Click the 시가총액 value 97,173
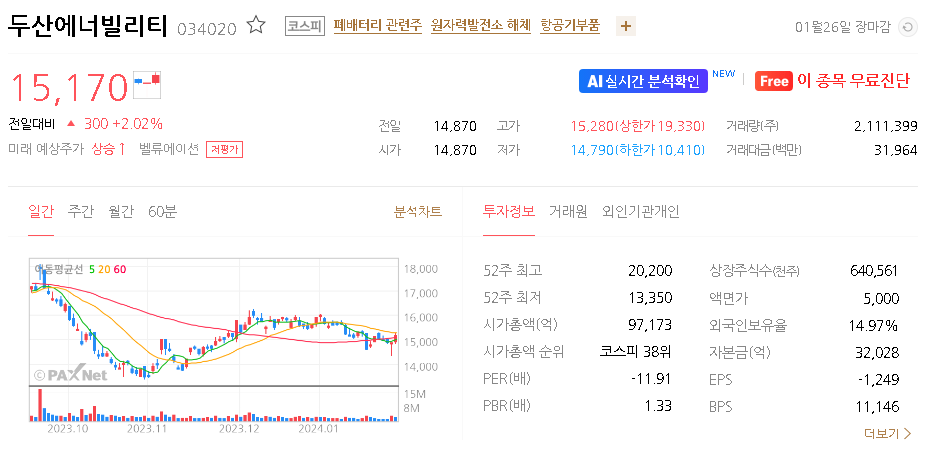This screenshot has width=925, height=453. (x=650, y=324)
